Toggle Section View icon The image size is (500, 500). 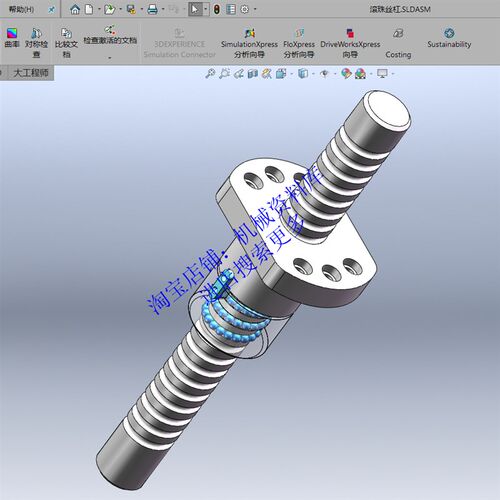(253, 73)
